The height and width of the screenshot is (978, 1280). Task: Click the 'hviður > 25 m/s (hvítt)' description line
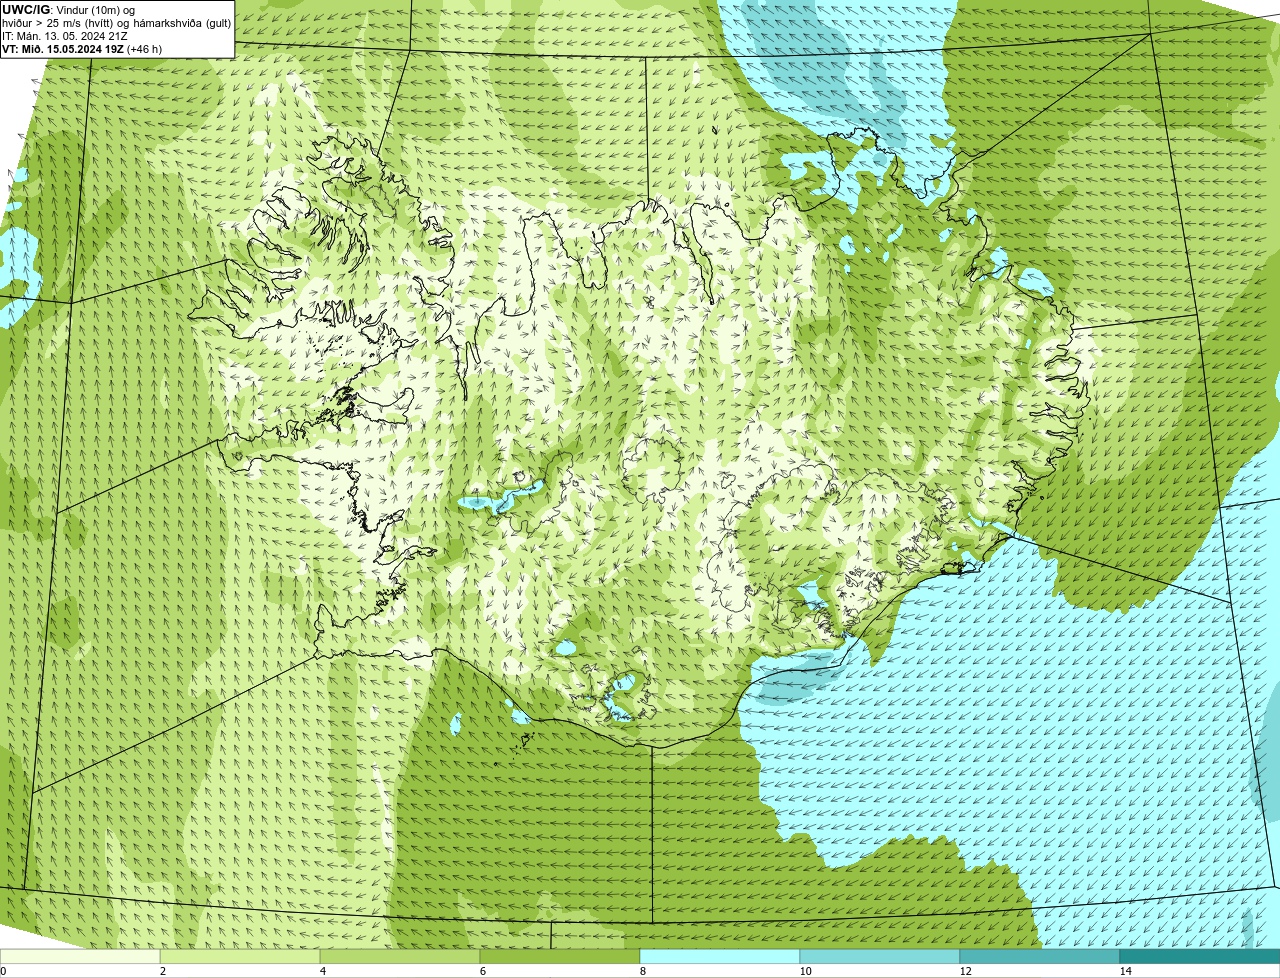pyautogui.click(x=116, y=22)
